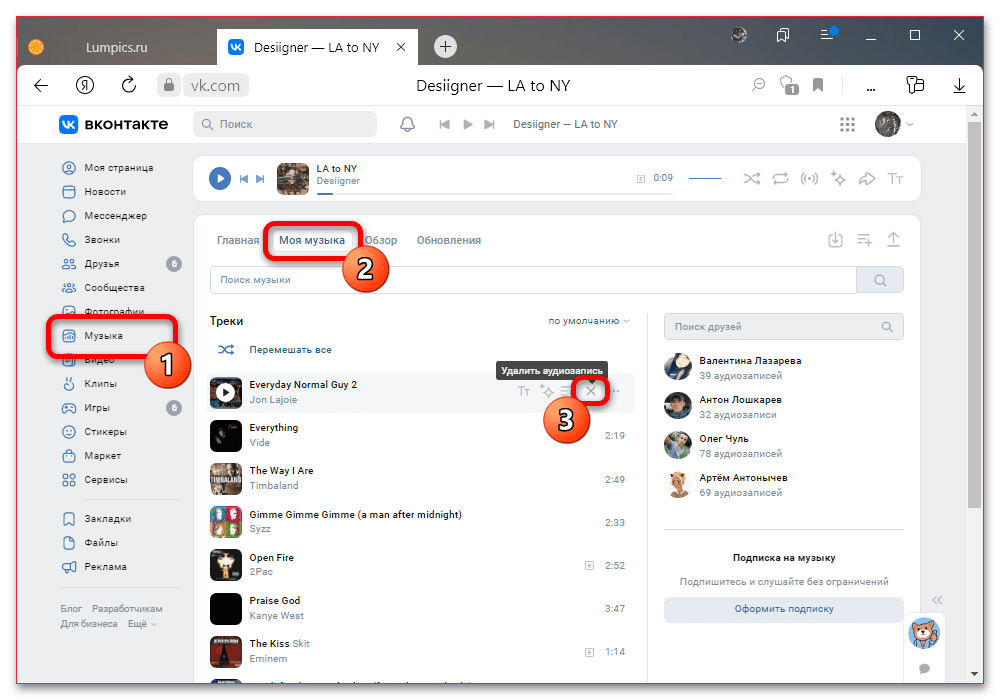Delete Everyday Normal Guy 2 track
The height and width of the screenshot is (700, 1000).
591,391
